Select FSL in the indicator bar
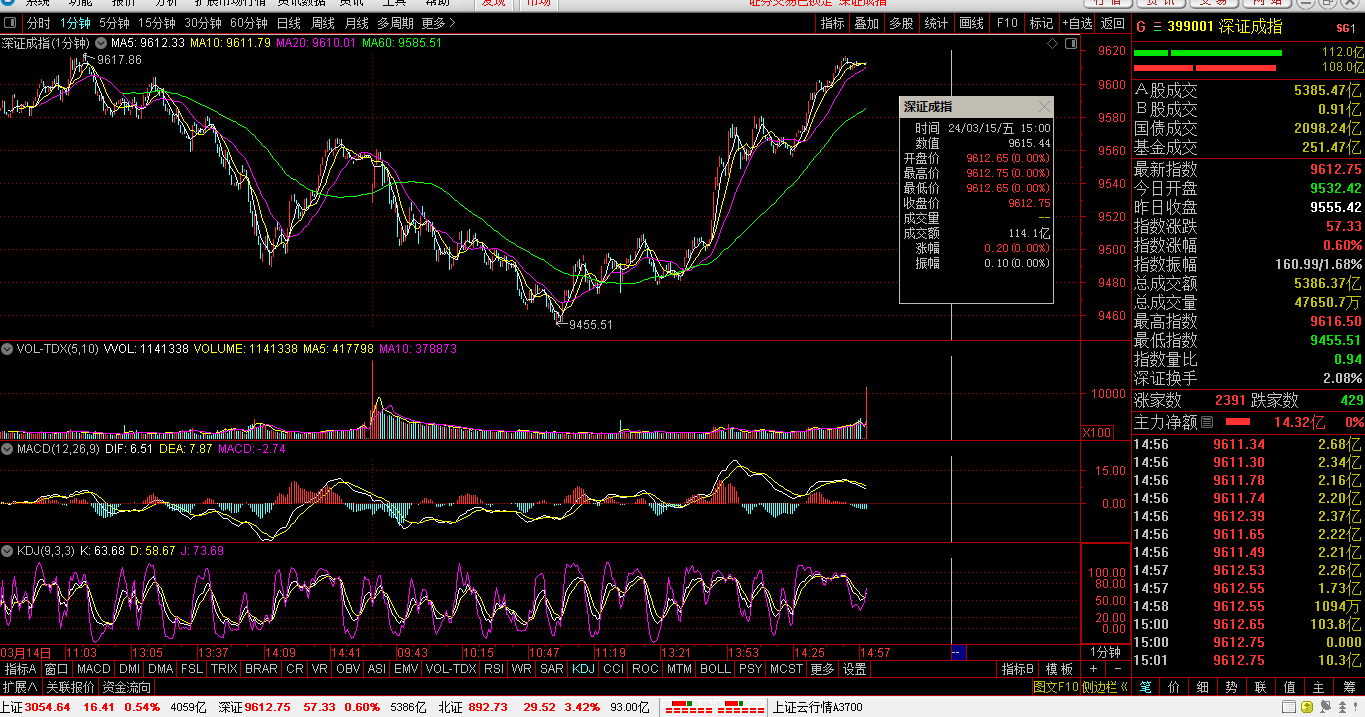 click(192, 669)
